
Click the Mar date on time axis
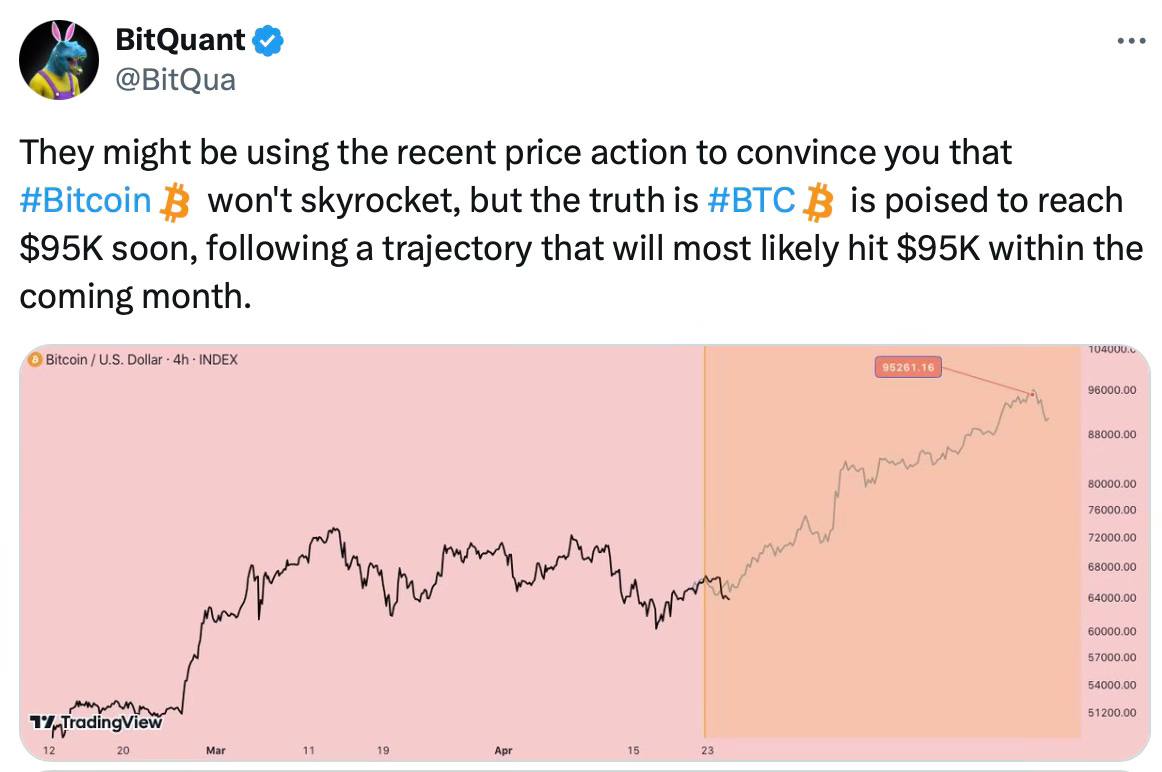[x=216, y=751]
